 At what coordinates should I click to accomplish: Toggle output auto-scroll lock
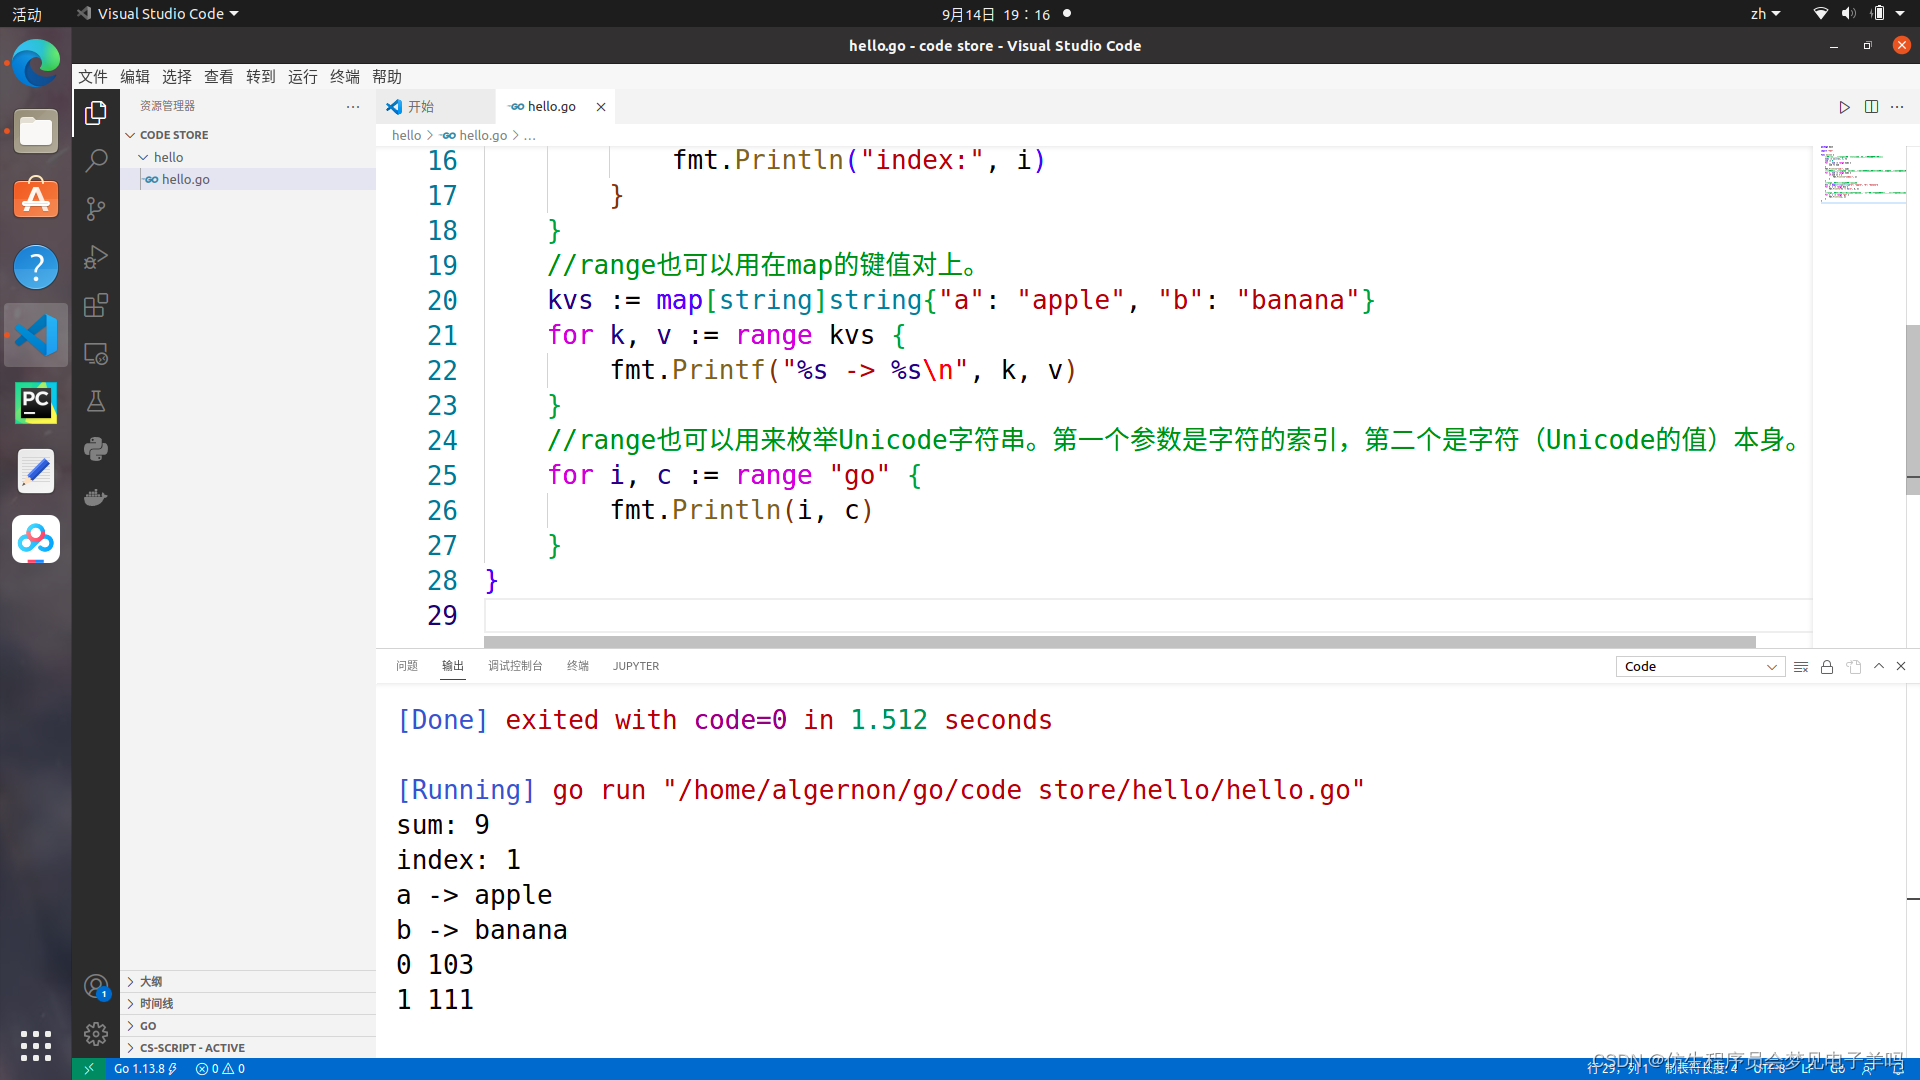(x=1827, y=667)
